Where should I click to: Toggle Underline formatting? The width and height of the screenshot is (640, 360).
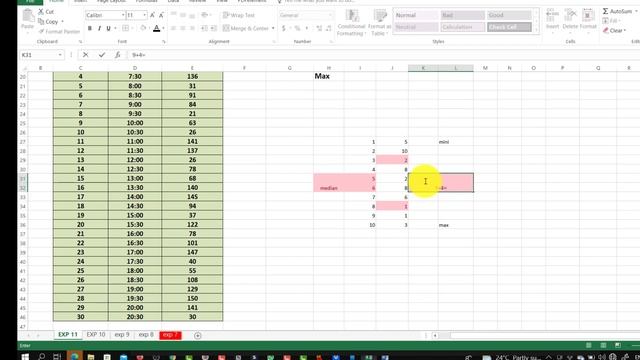(108, 28)
